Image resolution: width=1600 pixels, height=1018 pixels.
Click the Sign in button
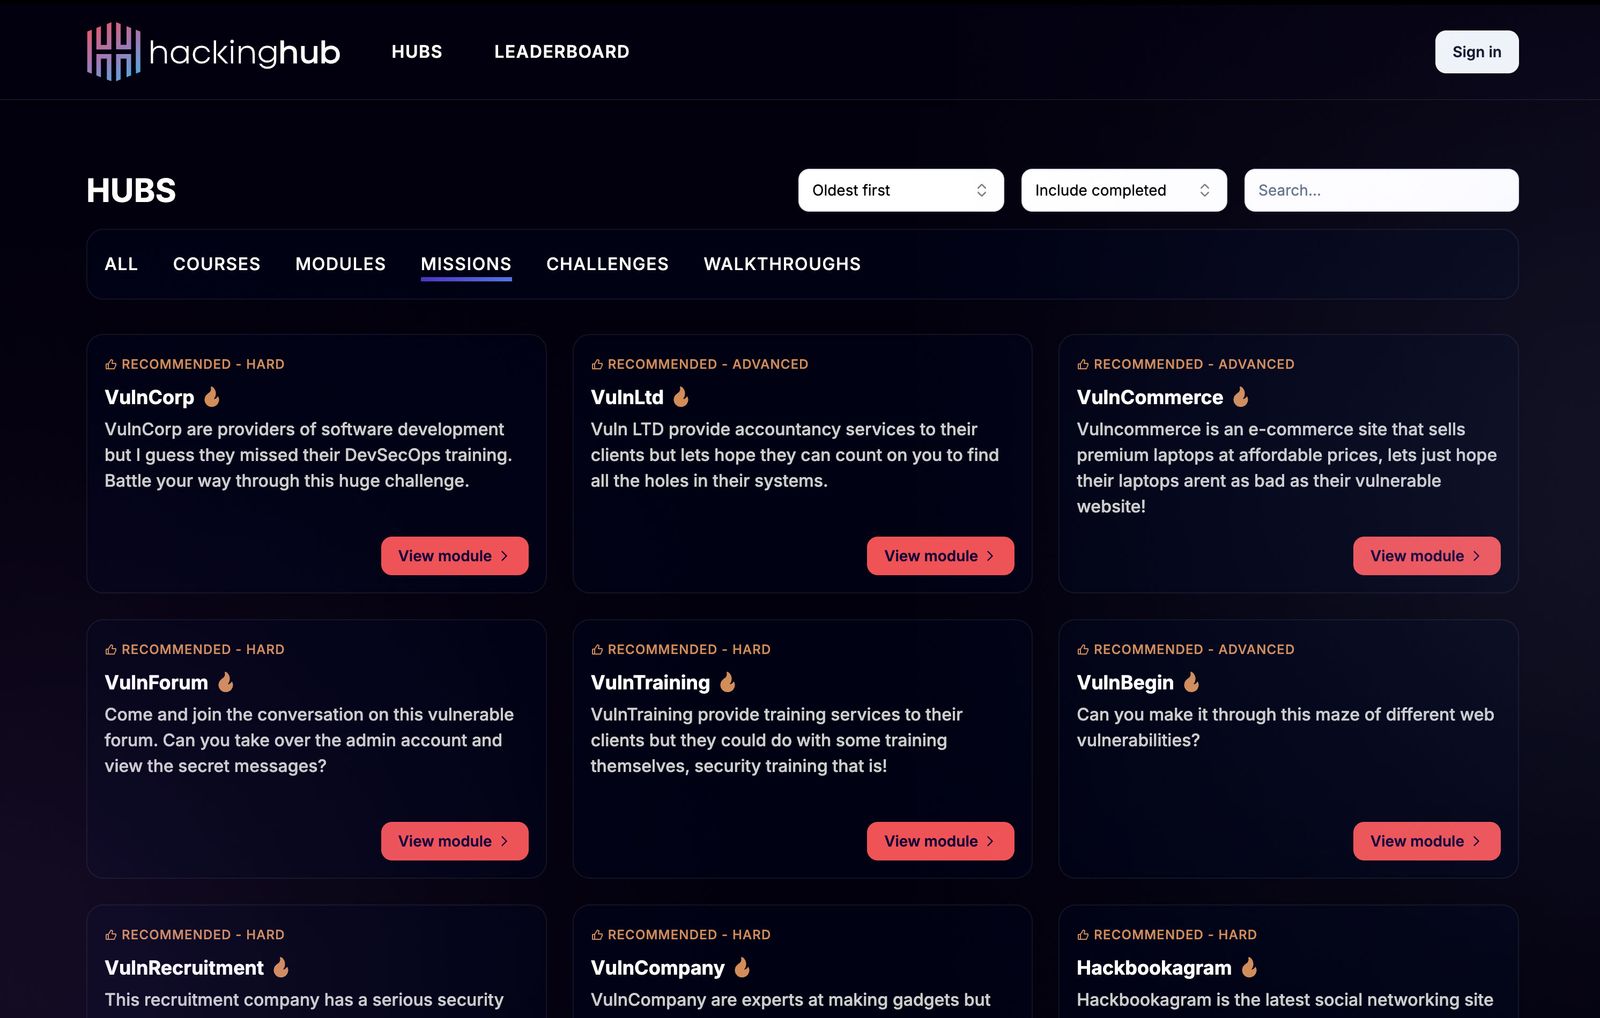(x=1476, y=51)
